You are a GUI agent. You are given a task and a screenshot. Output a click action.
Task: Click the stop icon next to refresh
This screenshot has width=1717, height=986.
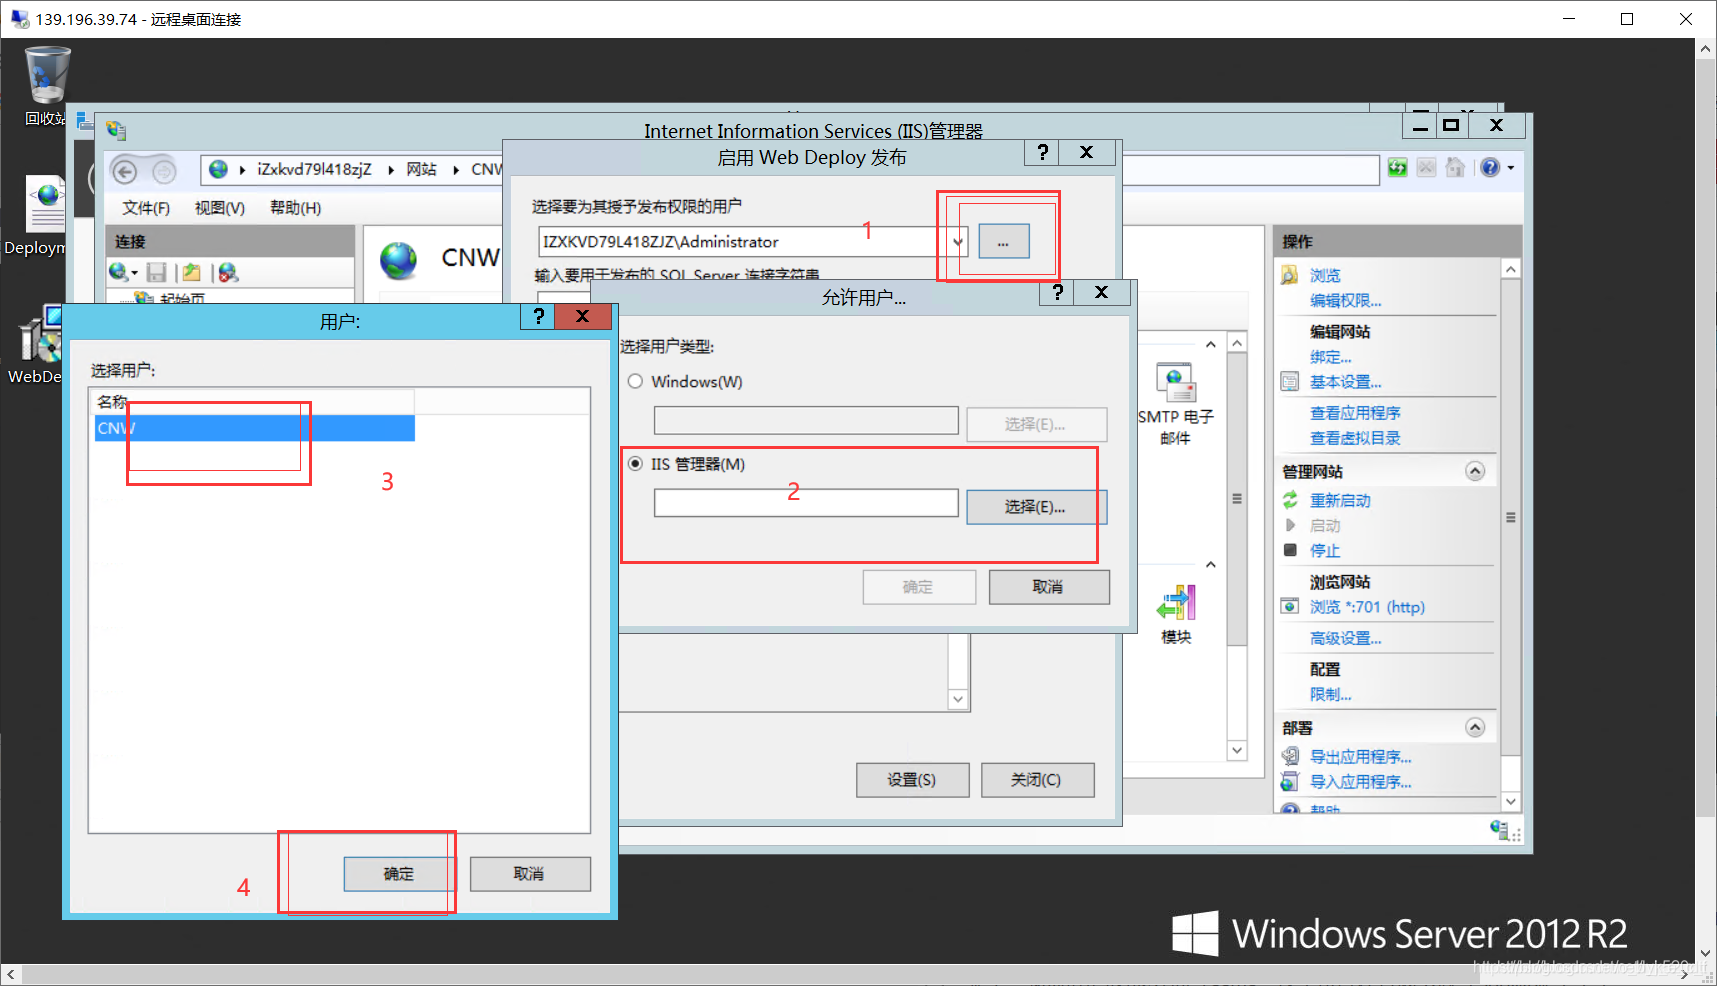1427,168
